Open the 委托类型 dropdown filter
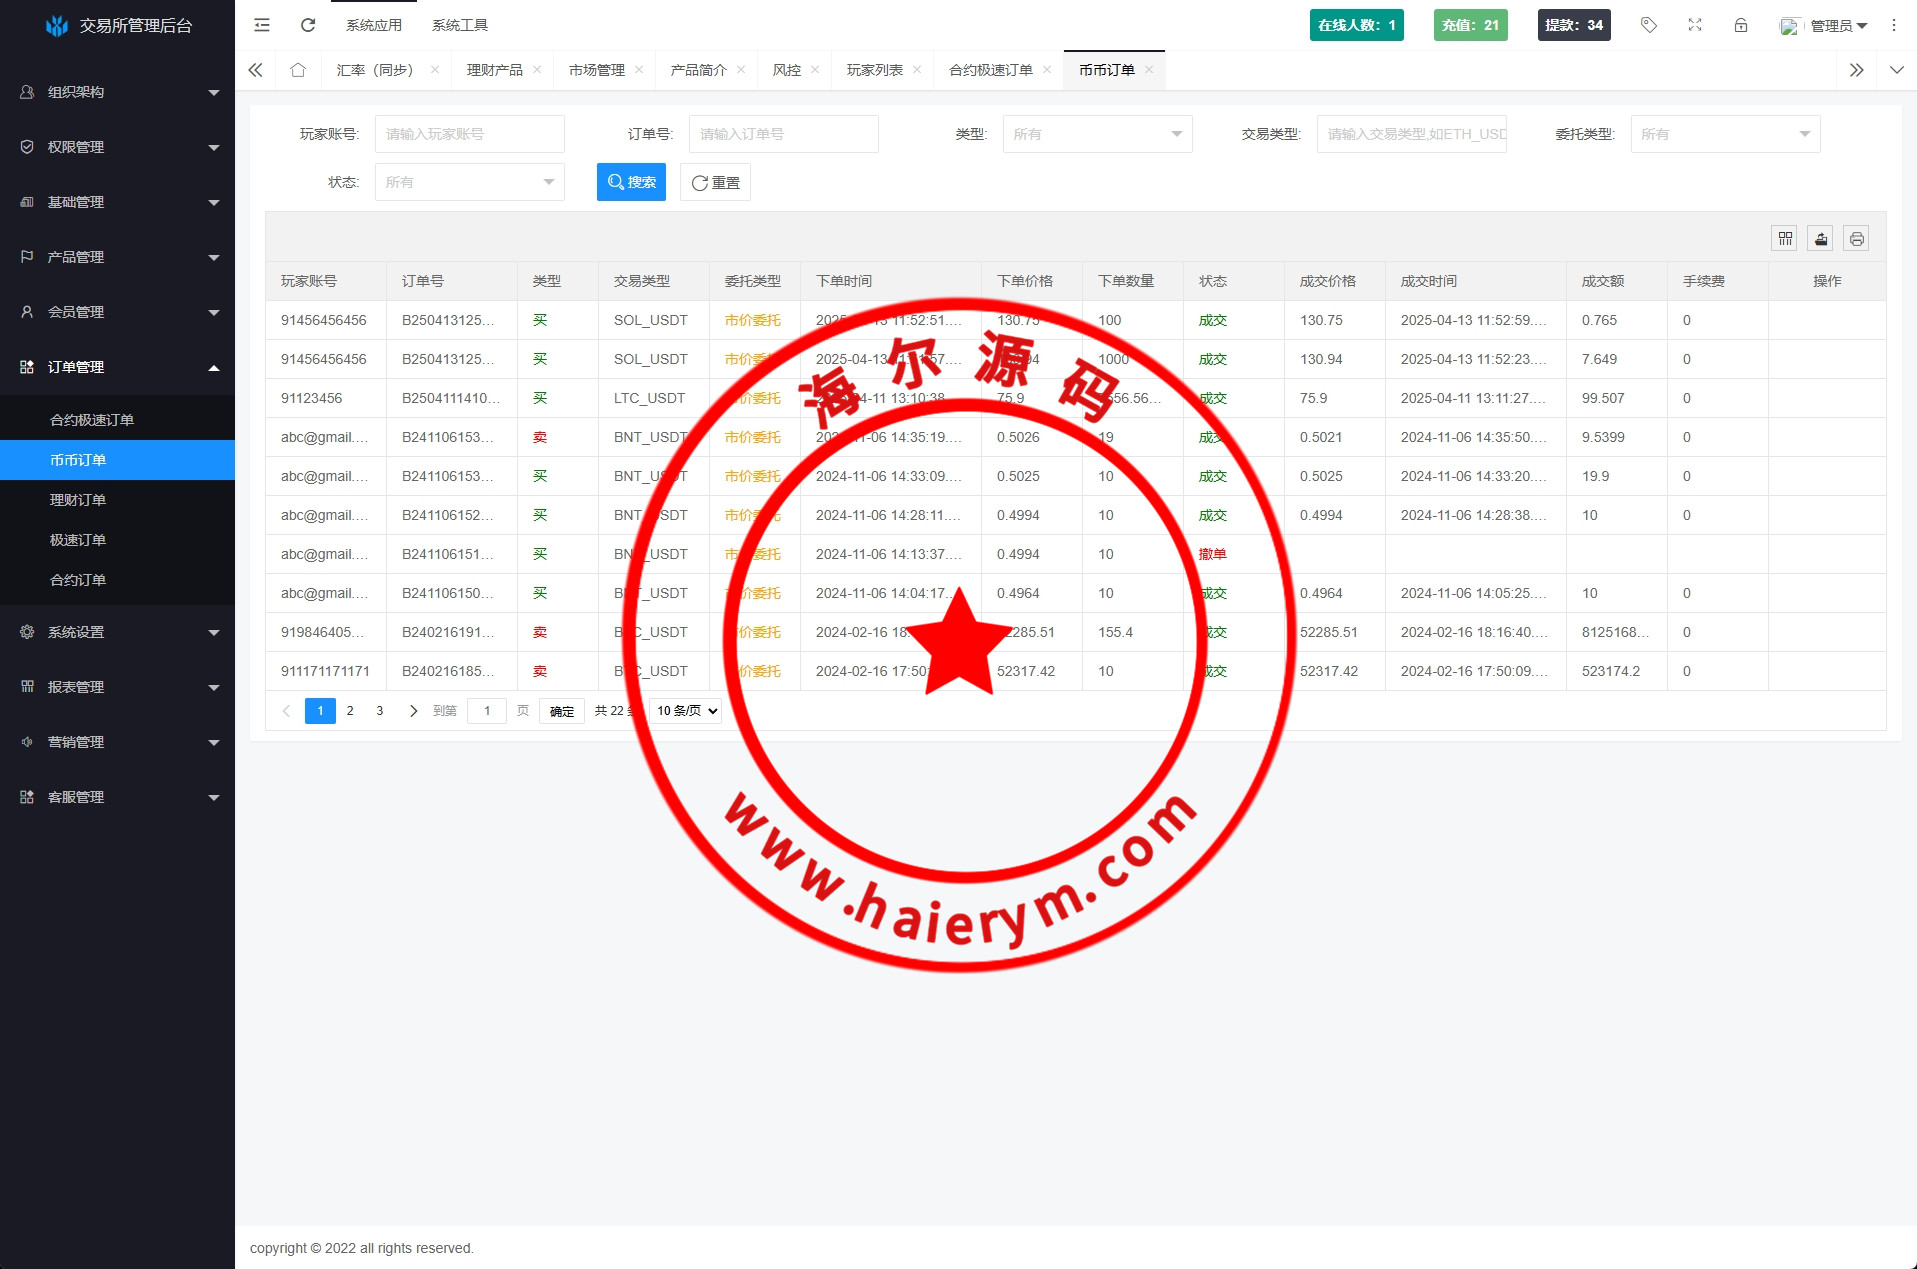 coord(1725,134)
